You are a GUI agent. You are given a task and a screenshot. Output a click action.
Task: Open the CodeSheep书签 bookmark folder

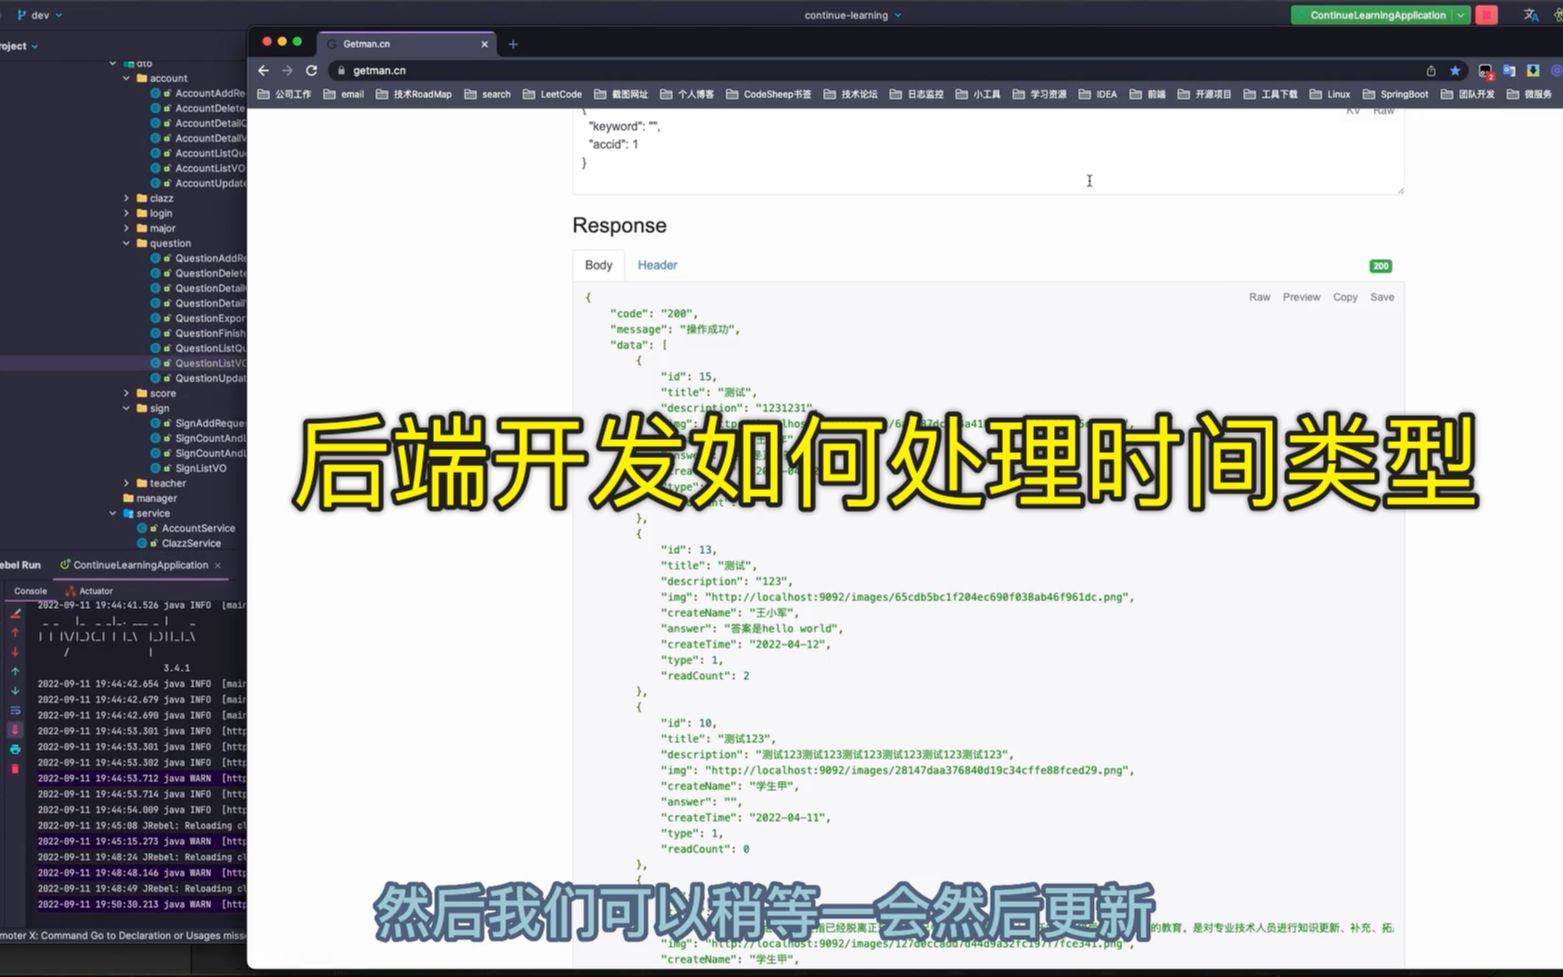click(x=768, y=94)
